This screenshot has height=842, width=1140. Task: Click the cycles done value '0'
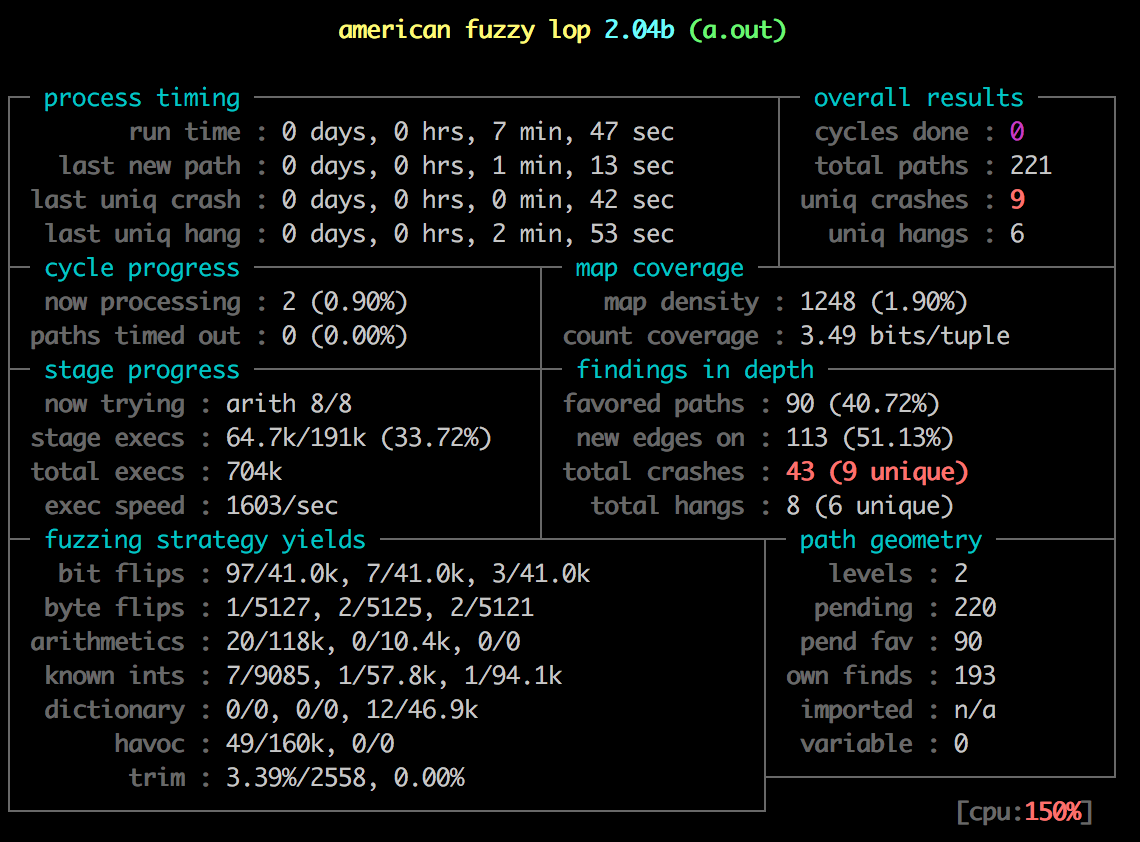(x=1016, y=132)
